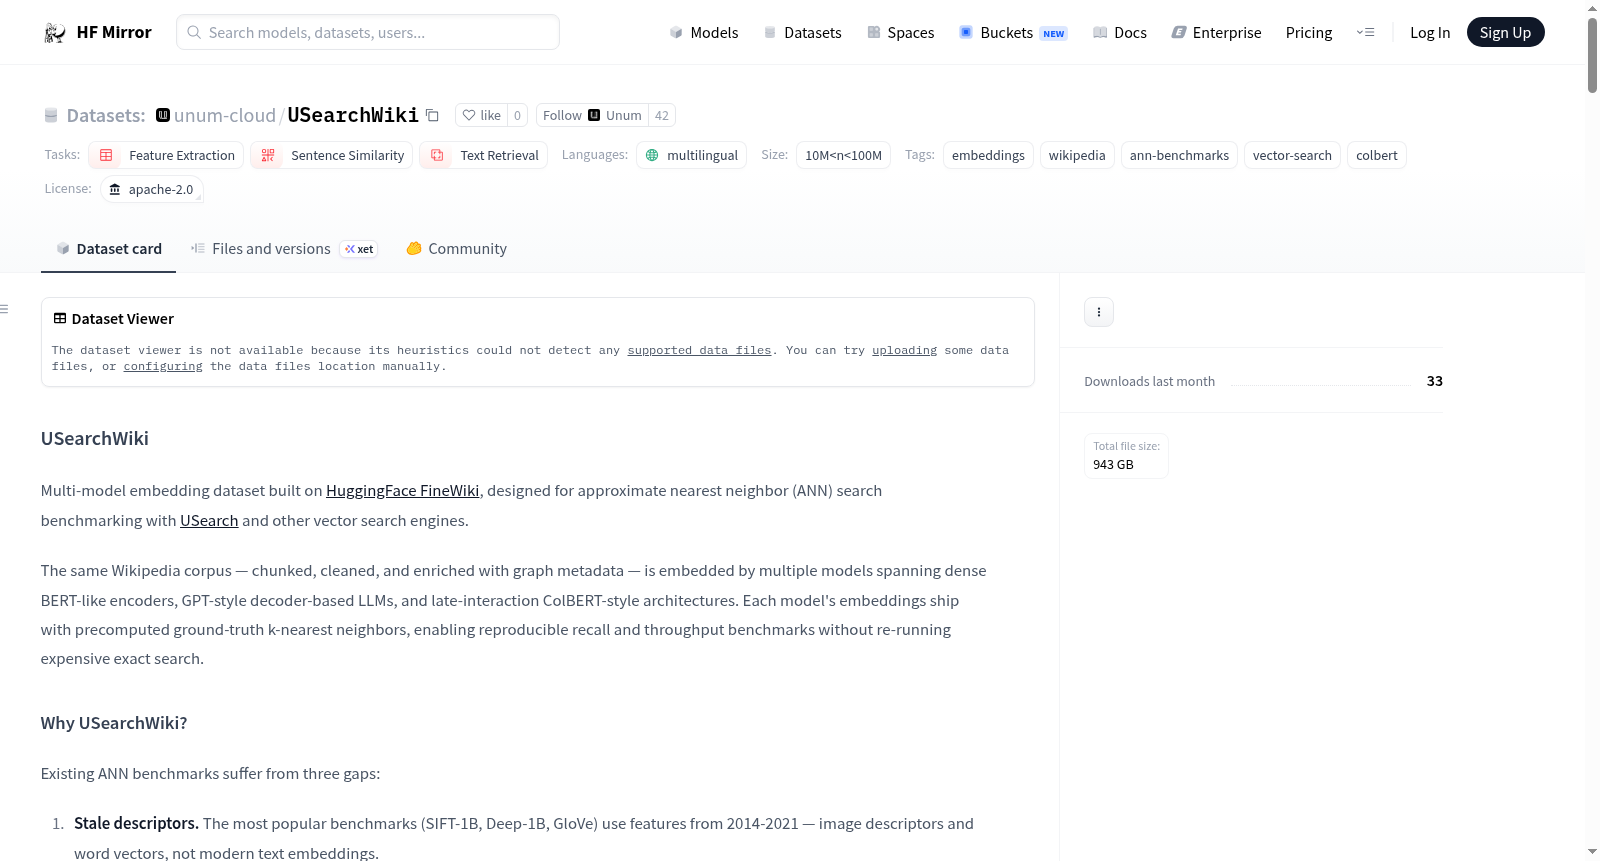Open the Pricing page
This screenshot has height=861, width=1600.
pos(1309,33)
